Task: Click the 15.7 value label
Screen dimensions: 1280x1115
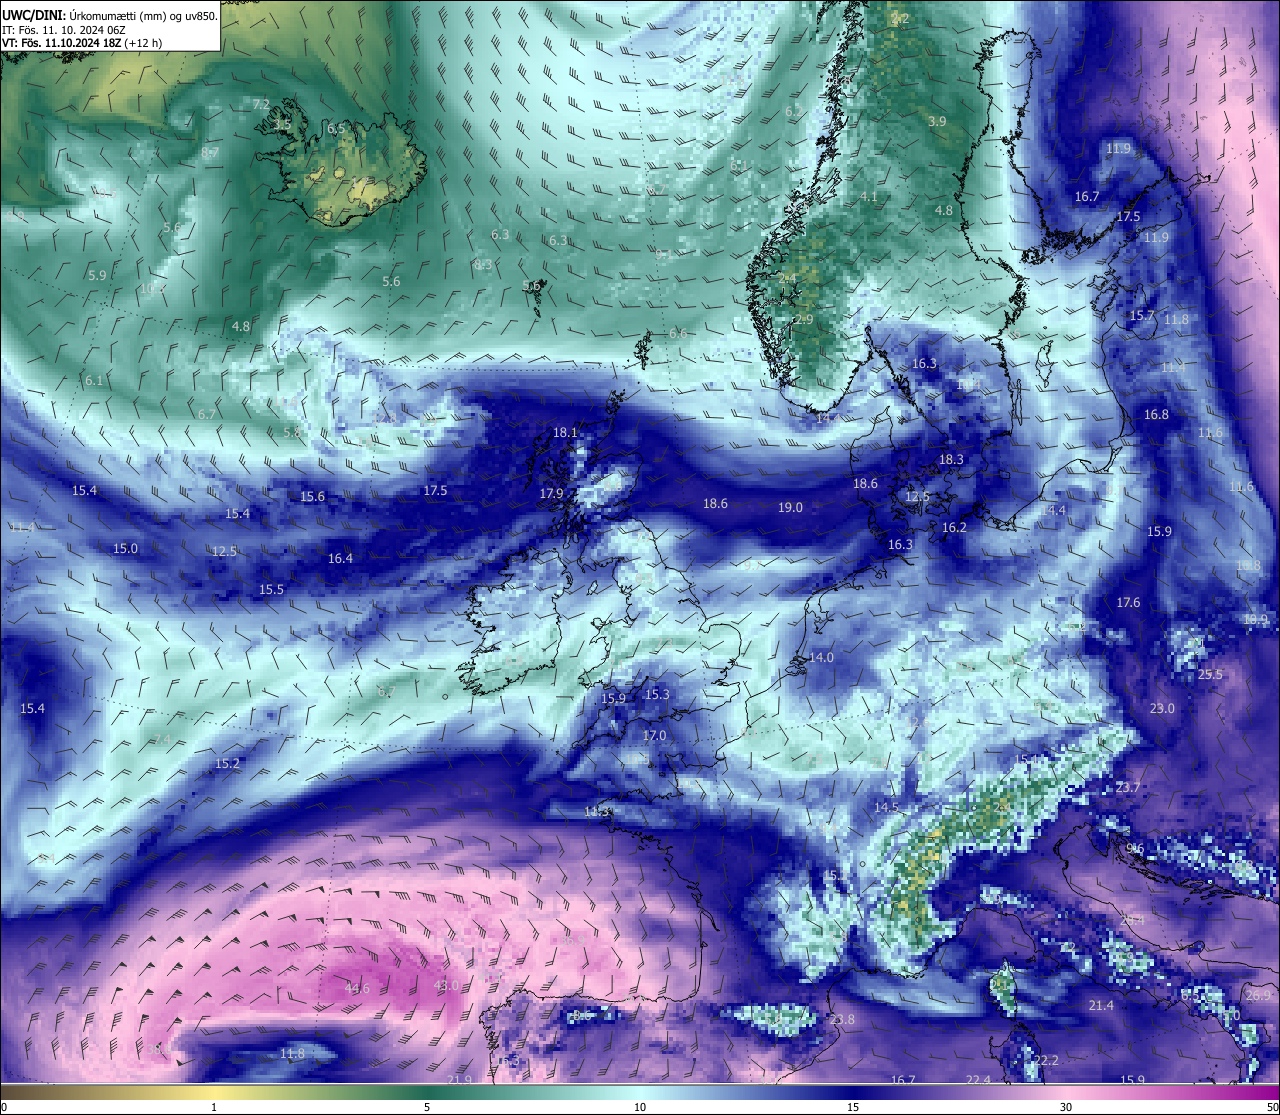Action: [x=1141, y=315]
